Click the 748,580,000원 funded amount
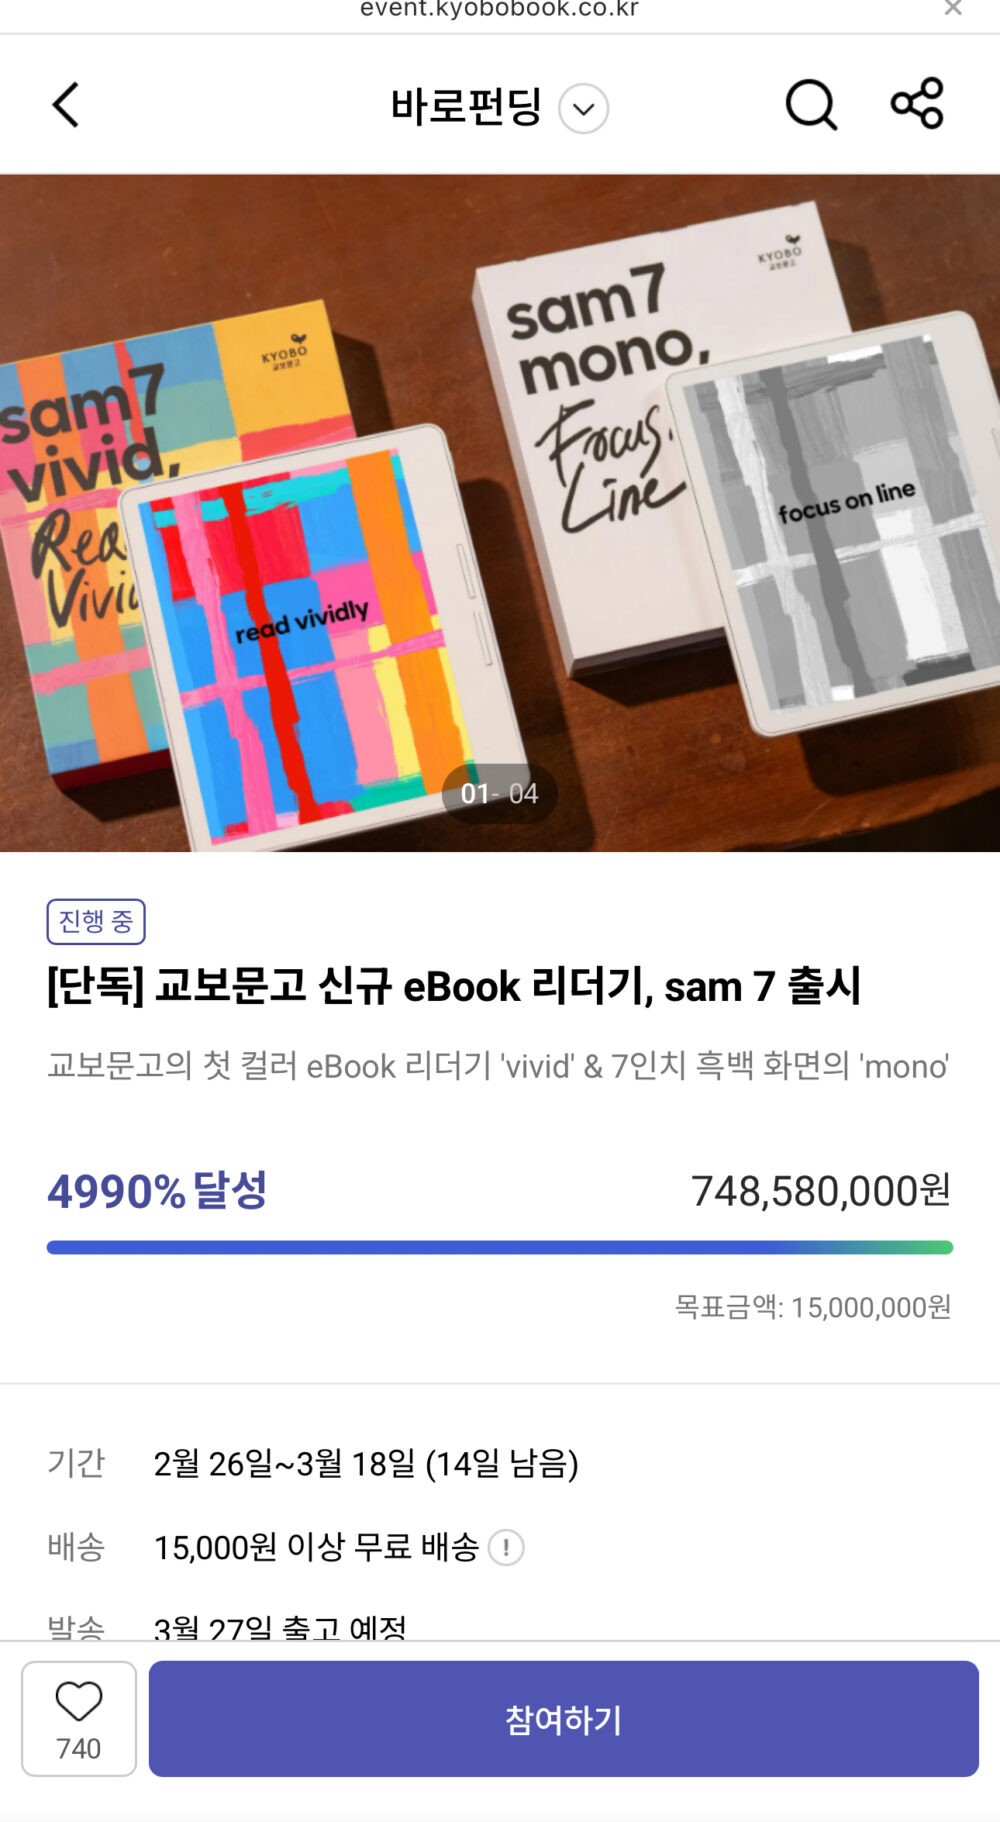Viewport: 1000px width, 1822px height. [821, 1190]
